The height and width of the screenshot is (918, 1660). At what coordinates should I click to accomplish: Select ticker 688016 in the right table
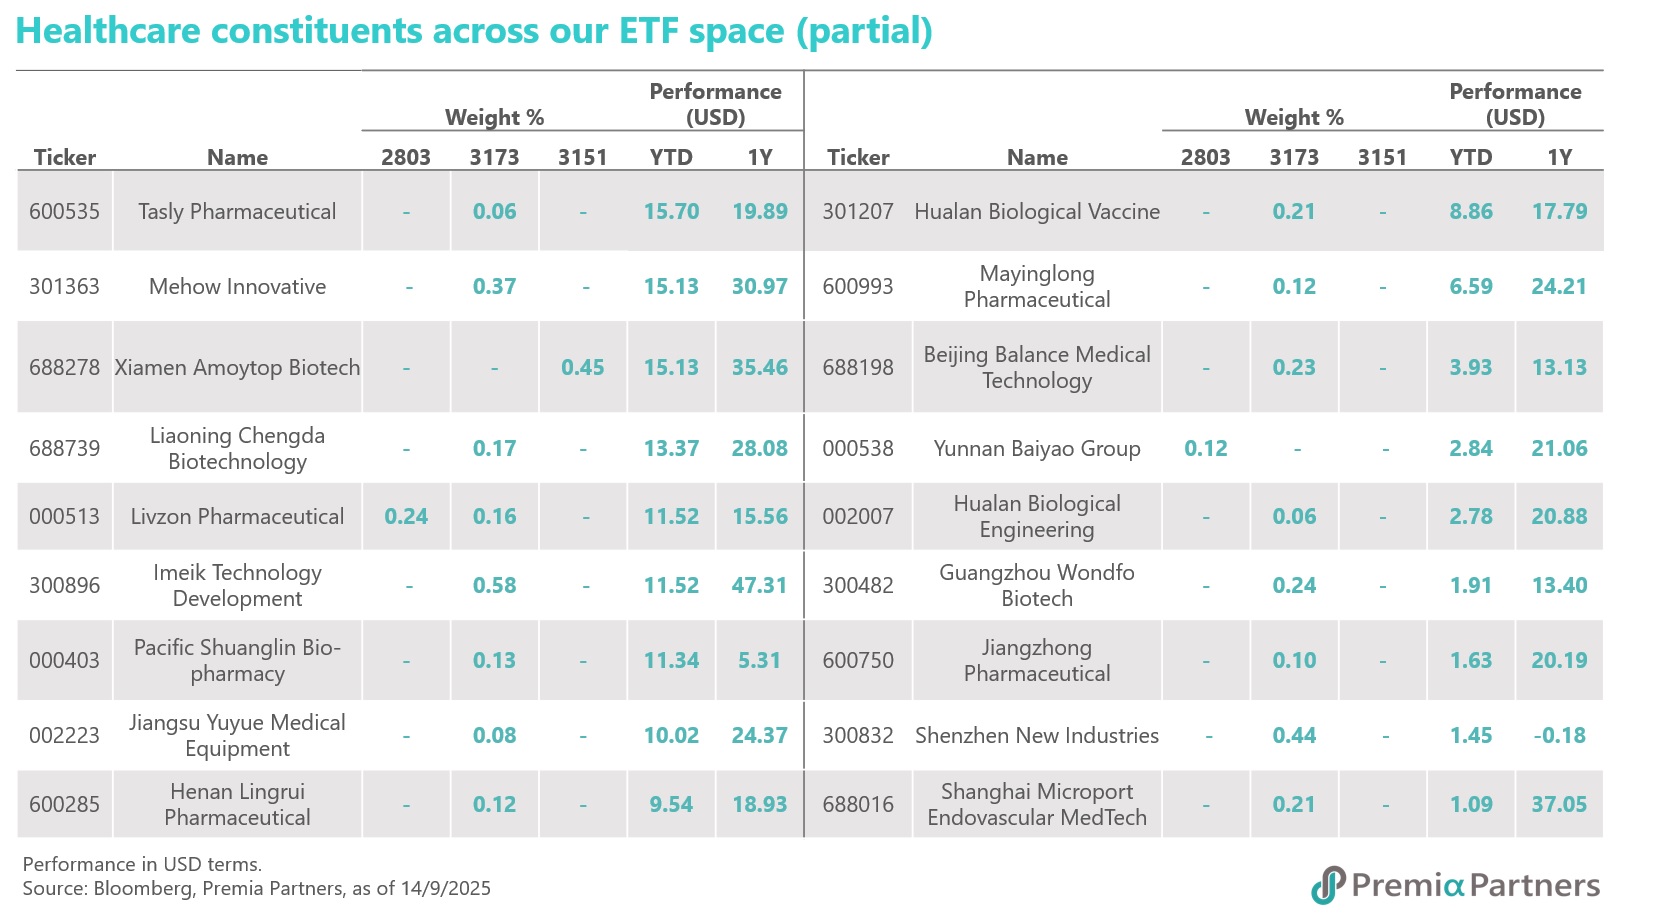[858, 805]
